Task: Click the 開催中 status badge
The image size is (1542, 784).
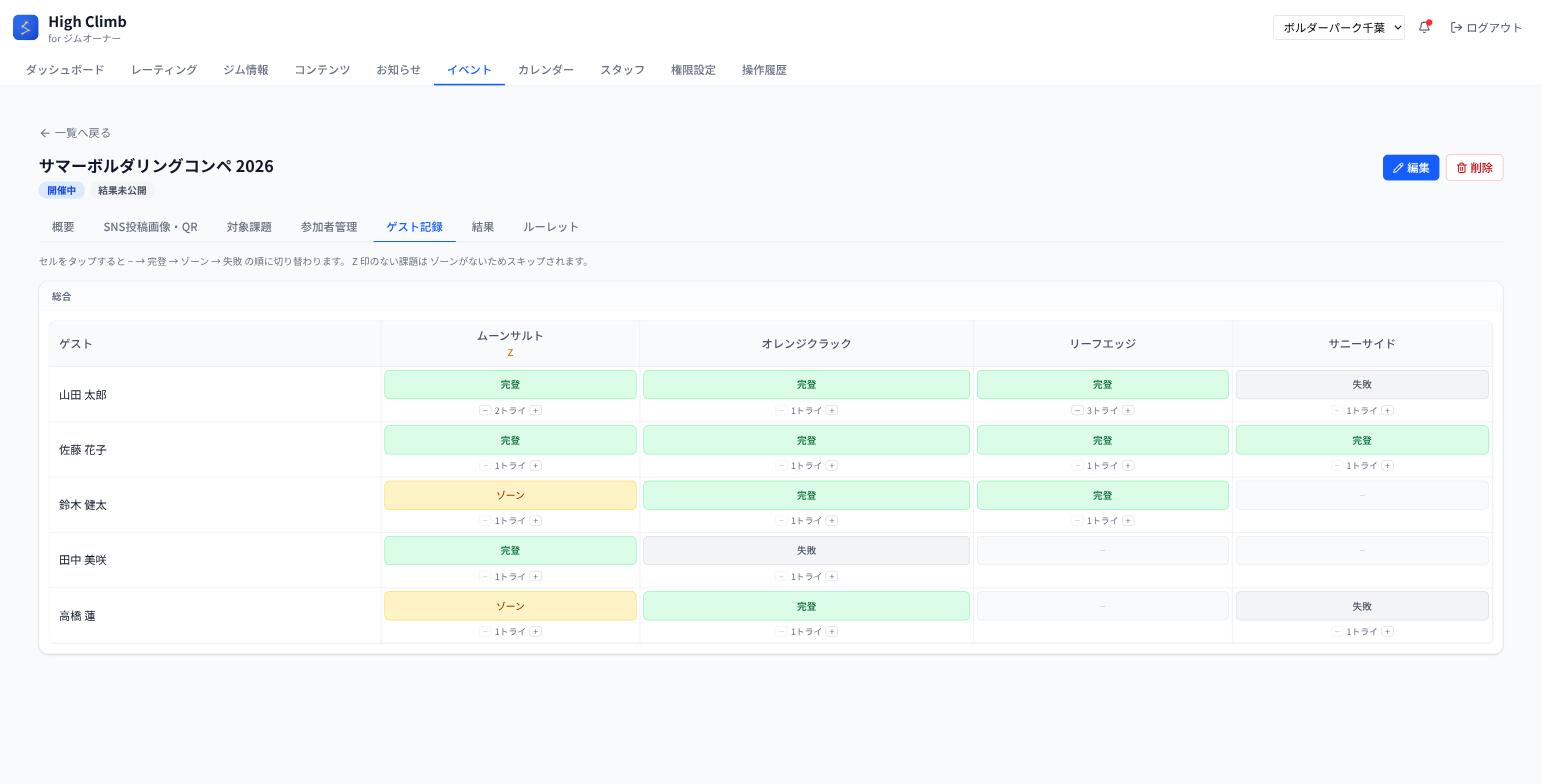Action: 61,191
